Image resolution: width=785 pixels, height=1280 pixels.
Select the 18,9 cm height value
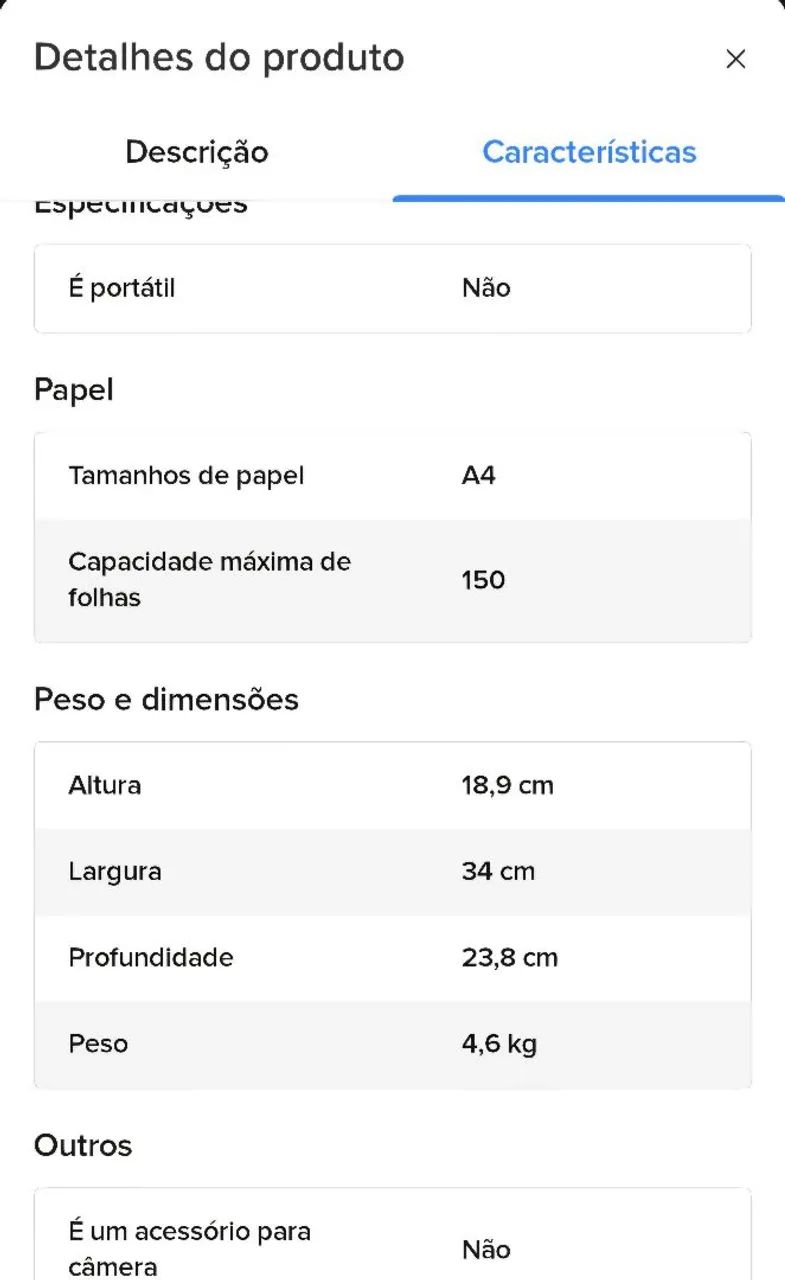507,786
